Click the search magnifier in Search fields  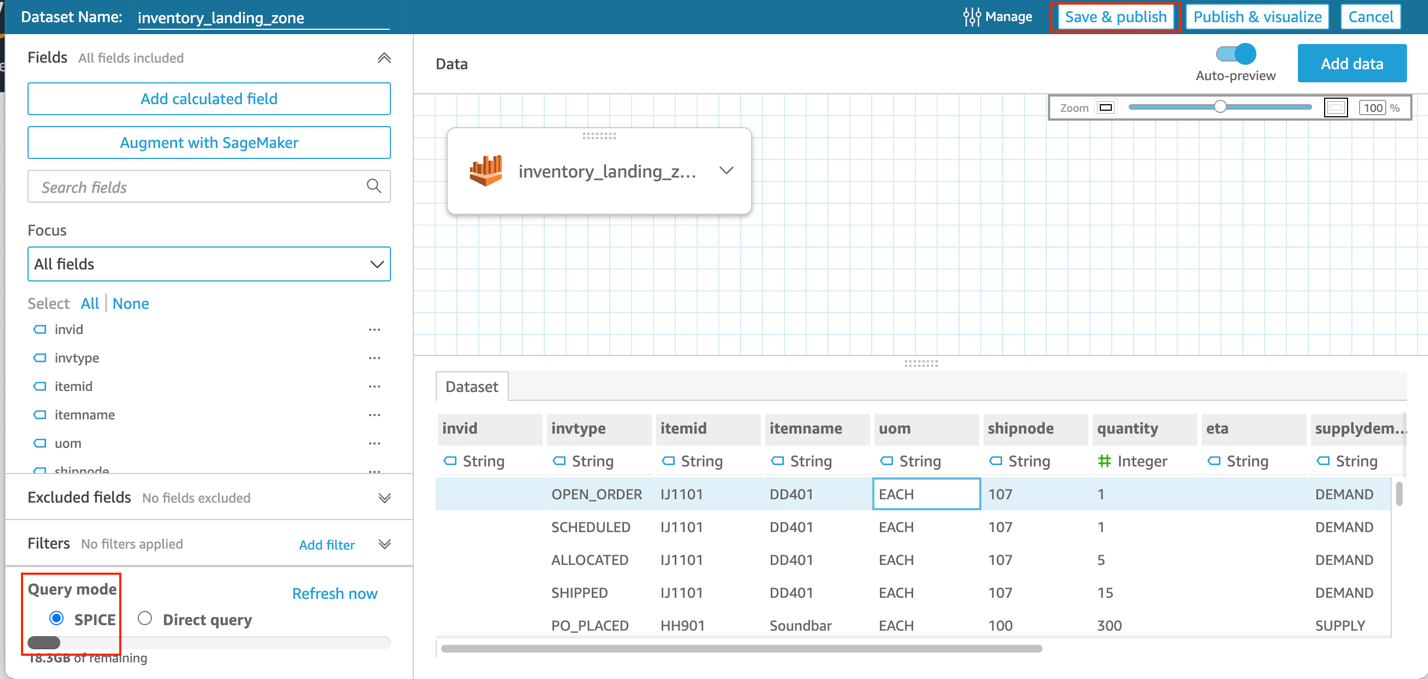374,186
